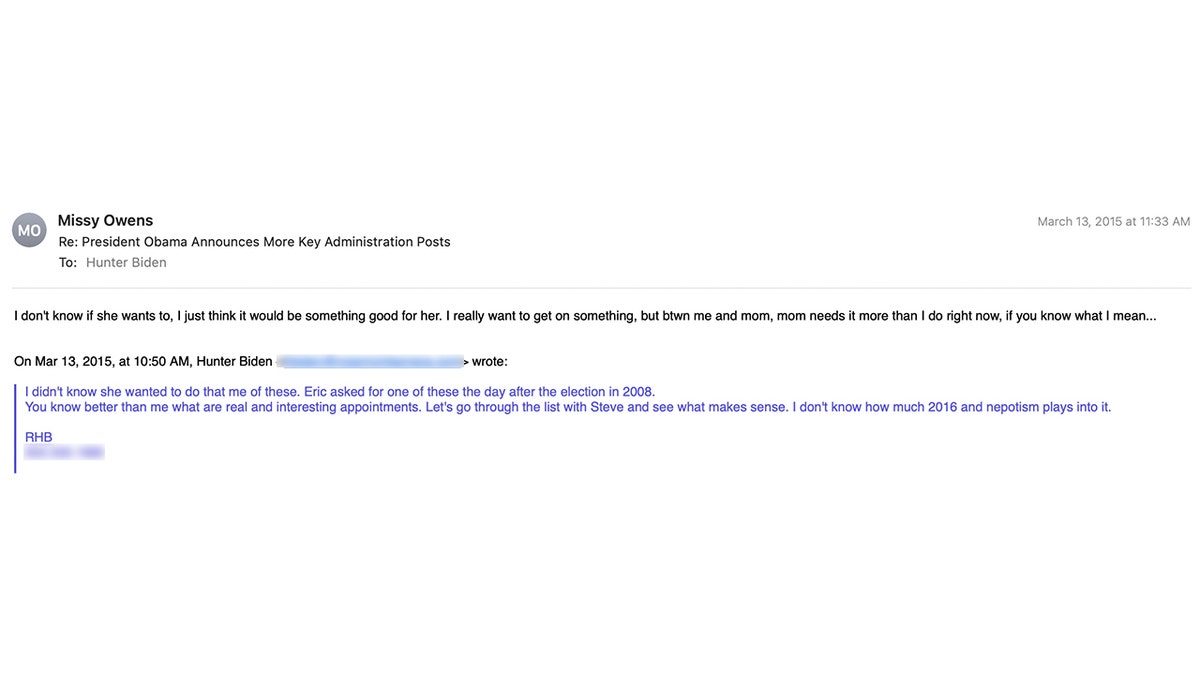Click the blurred email address after Hunter Biden

(x=370, y=361)
